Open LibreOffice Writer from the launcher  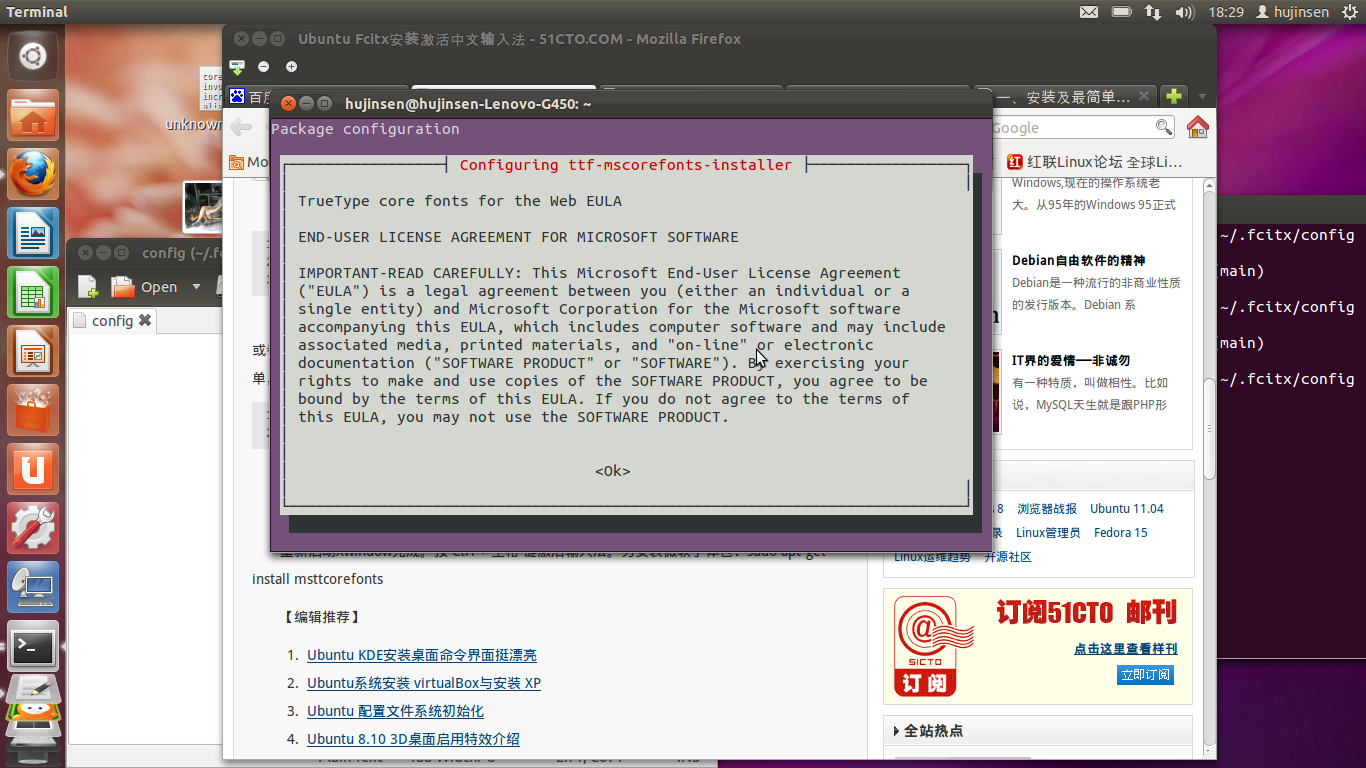pyautogui.click(x=33, y=234)
